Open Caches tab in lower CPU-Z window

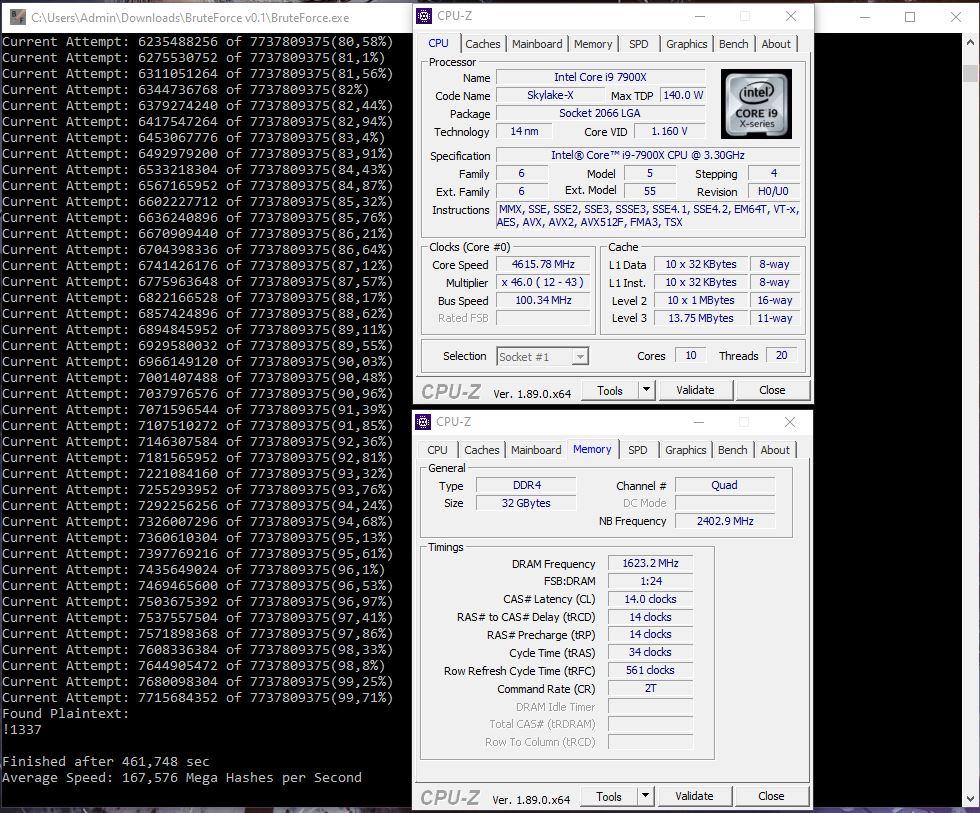pyautogui.click(x=481, y=450)
